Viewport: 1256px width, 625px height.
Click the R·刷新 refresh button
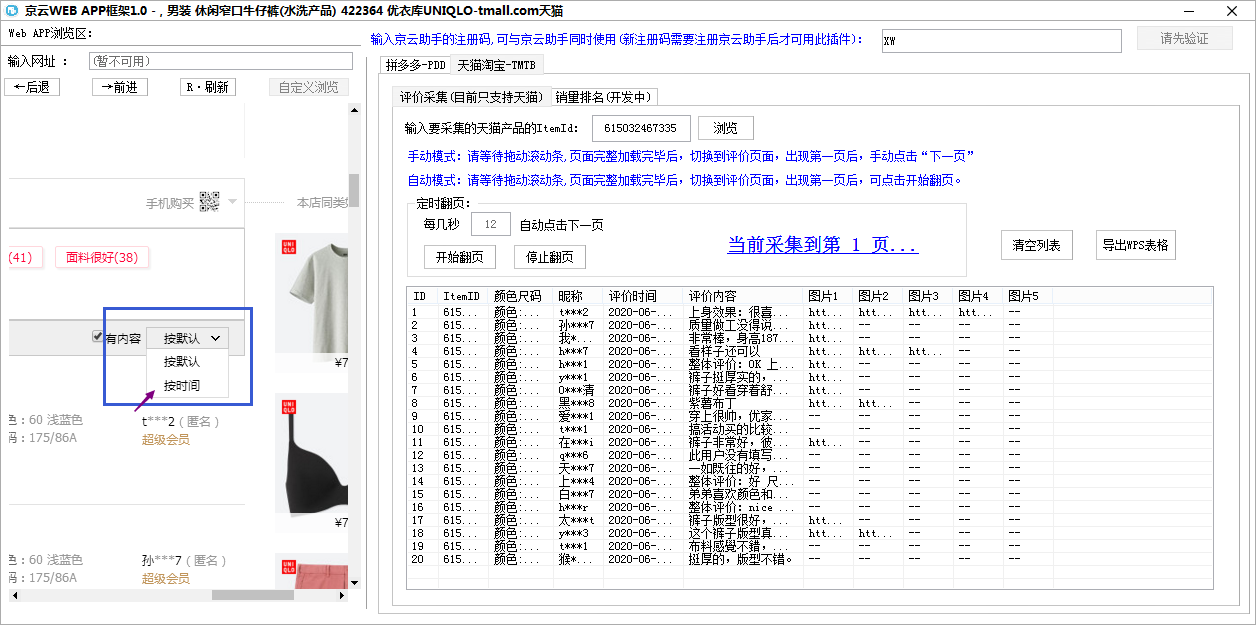207,87
